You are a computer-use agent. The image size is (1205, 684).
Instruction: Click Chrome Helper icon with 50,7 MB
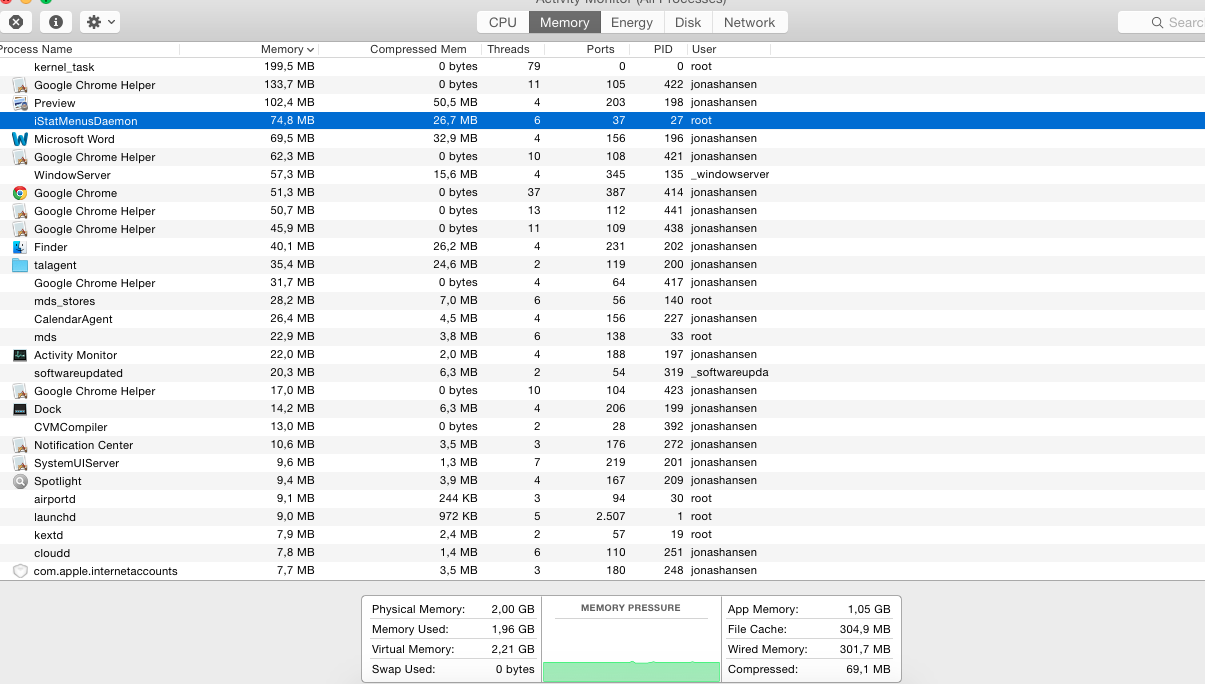[x=20, y=211]
